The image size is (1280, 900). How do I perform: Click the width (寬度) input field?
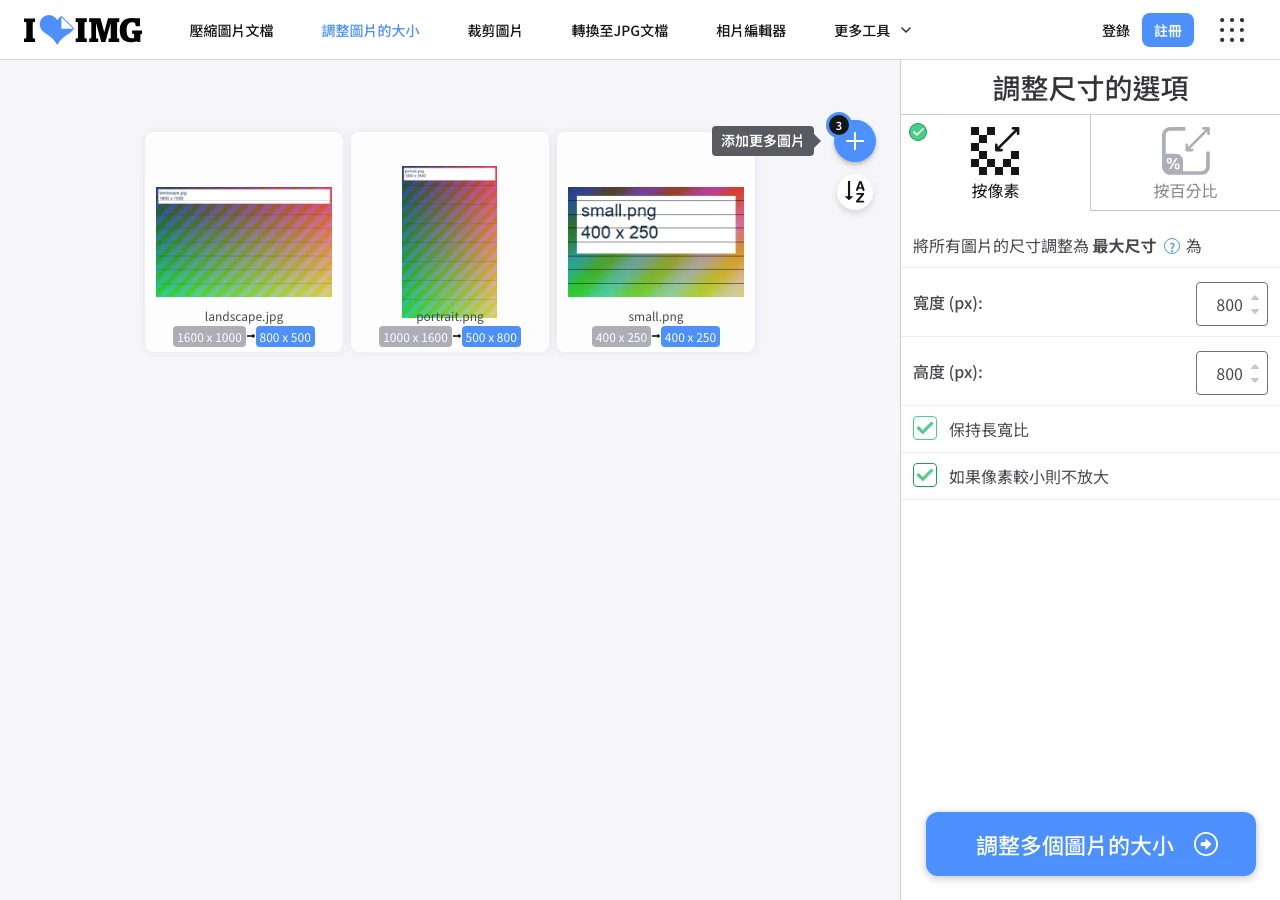1232,304
